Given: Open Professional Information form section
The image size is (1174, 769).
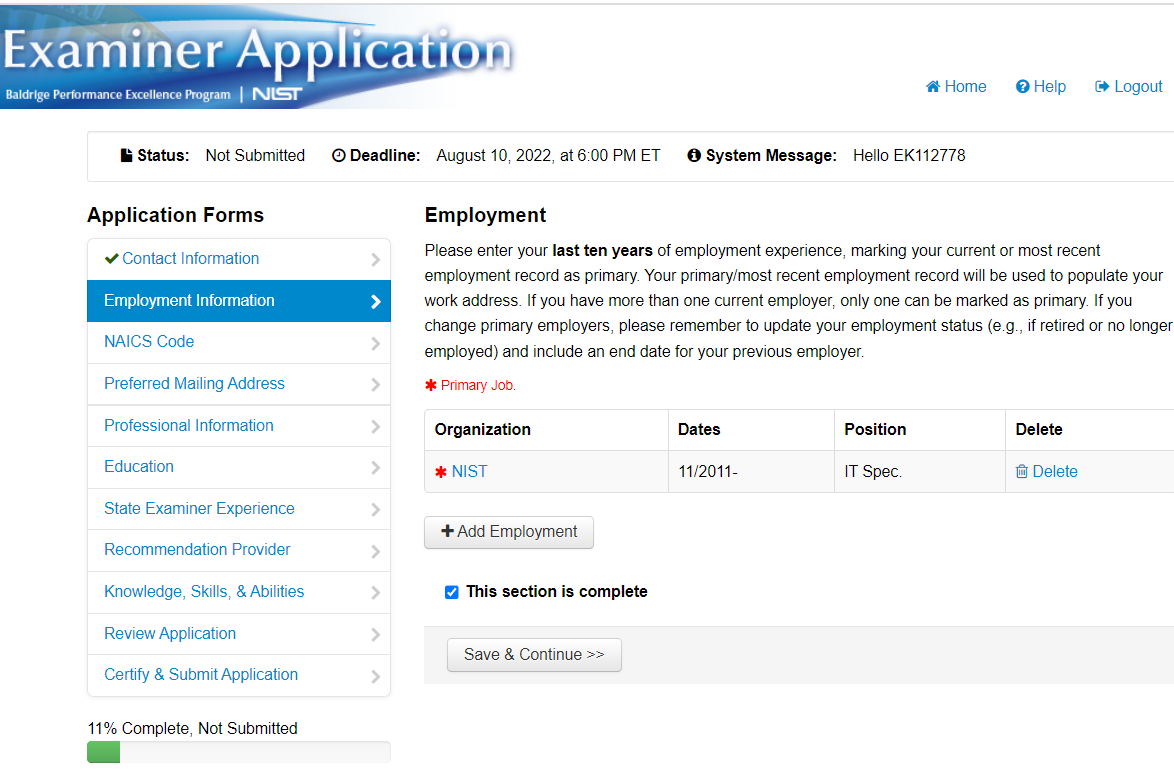Looking at the screenshot, I should point(188,425).
